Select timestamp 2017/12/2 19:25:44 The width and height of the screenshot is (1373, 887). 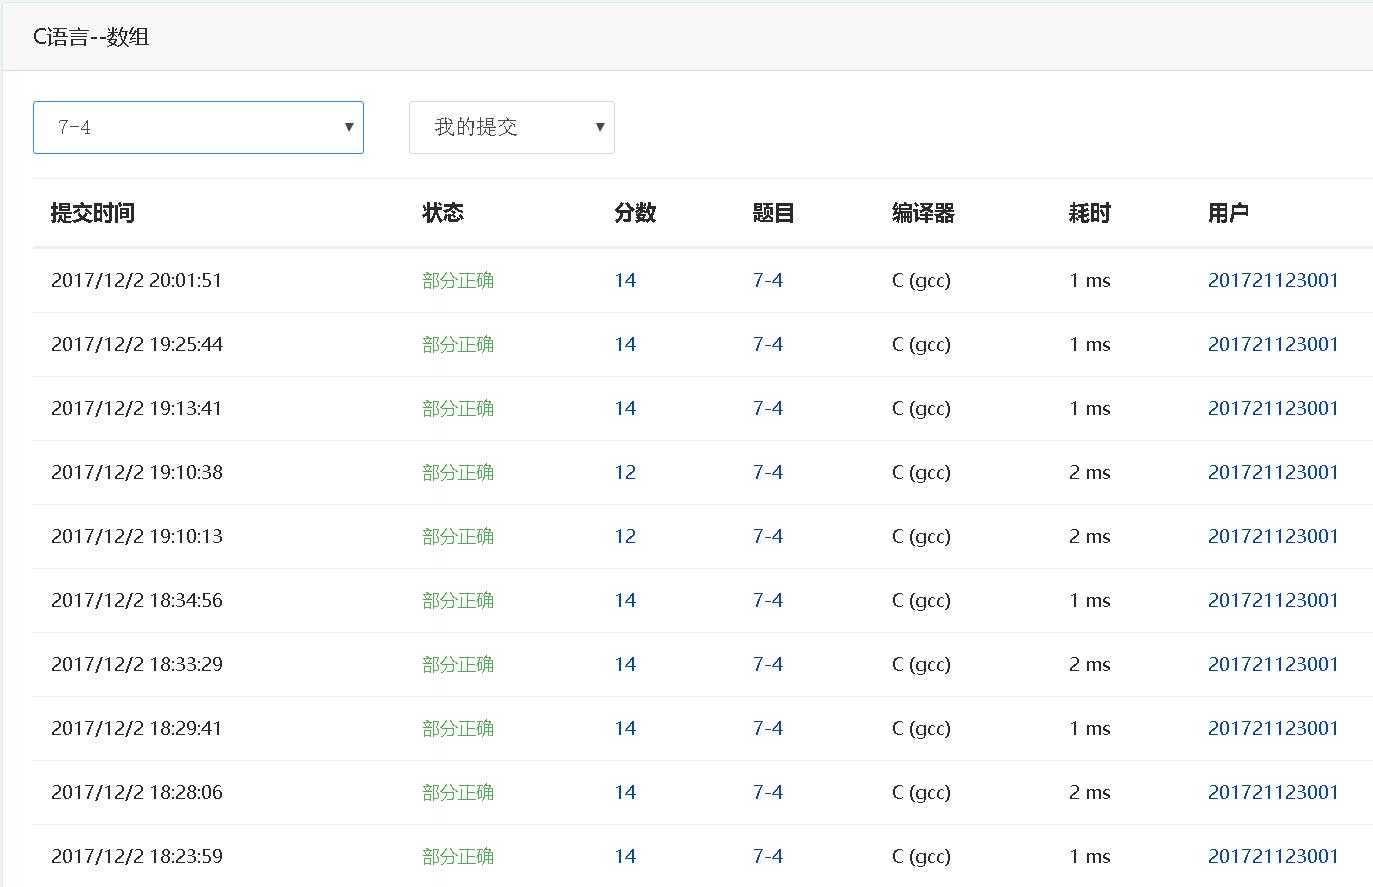(137, 344)
